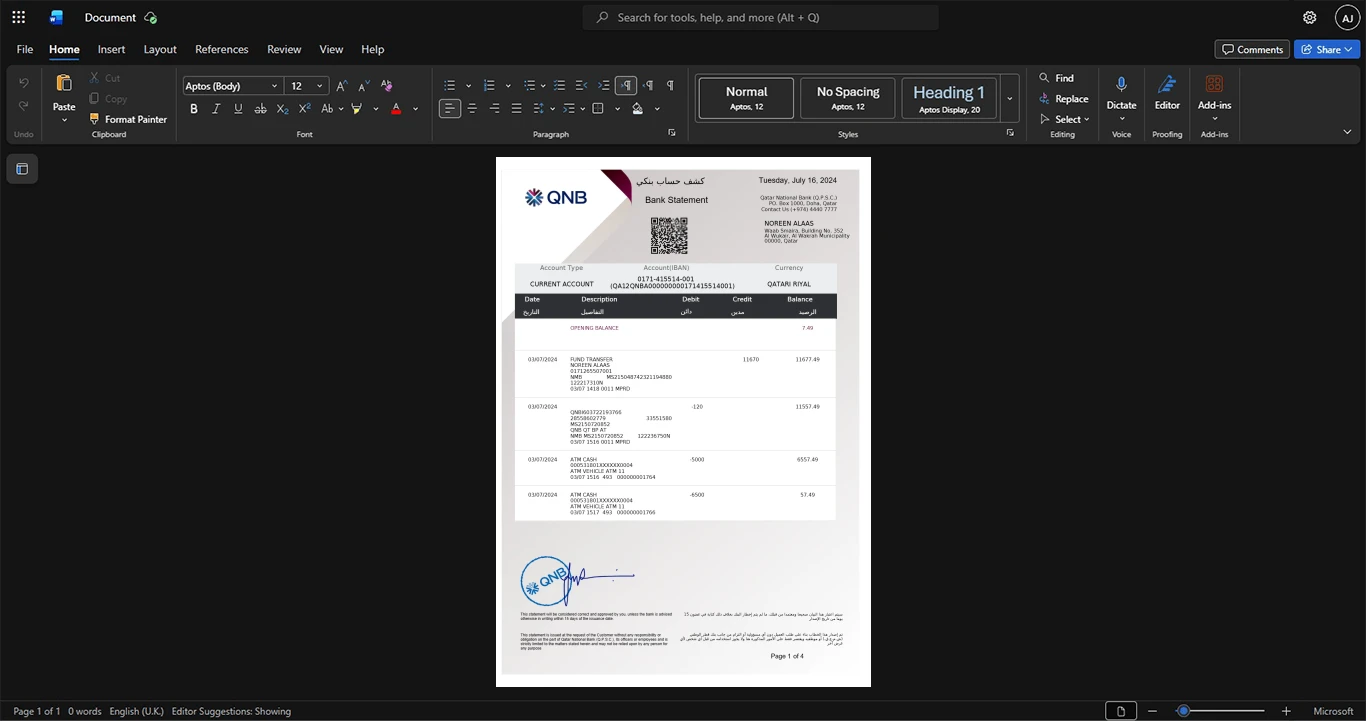Click the Add-ins icon

1214,84
